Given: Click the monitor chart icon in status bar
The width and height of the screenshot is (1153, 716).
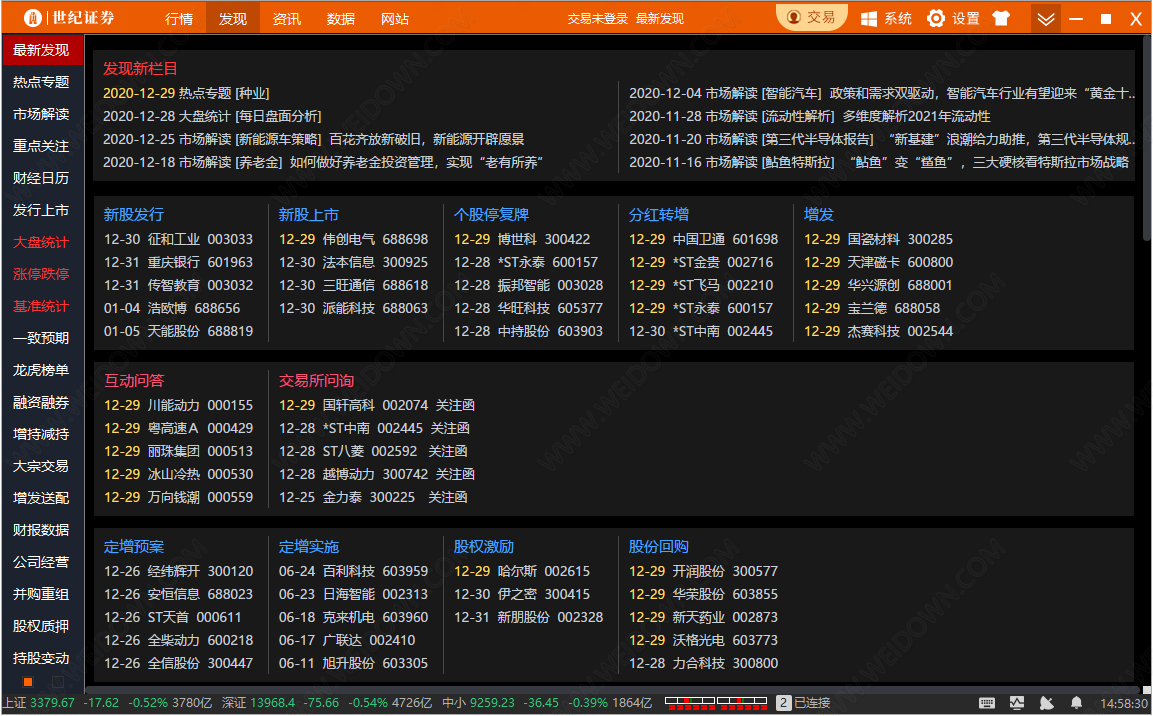Looking at the screenshot, I should (x=1017, y=704).
